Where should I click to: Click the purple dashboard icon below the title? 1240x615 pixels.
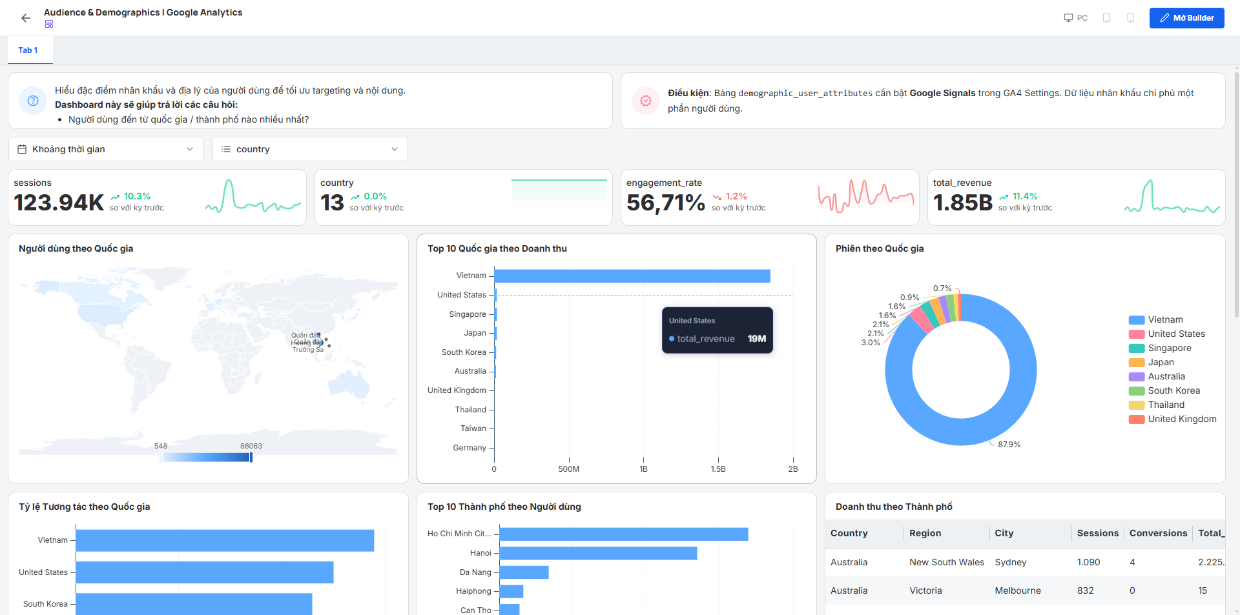click(49, 24)
